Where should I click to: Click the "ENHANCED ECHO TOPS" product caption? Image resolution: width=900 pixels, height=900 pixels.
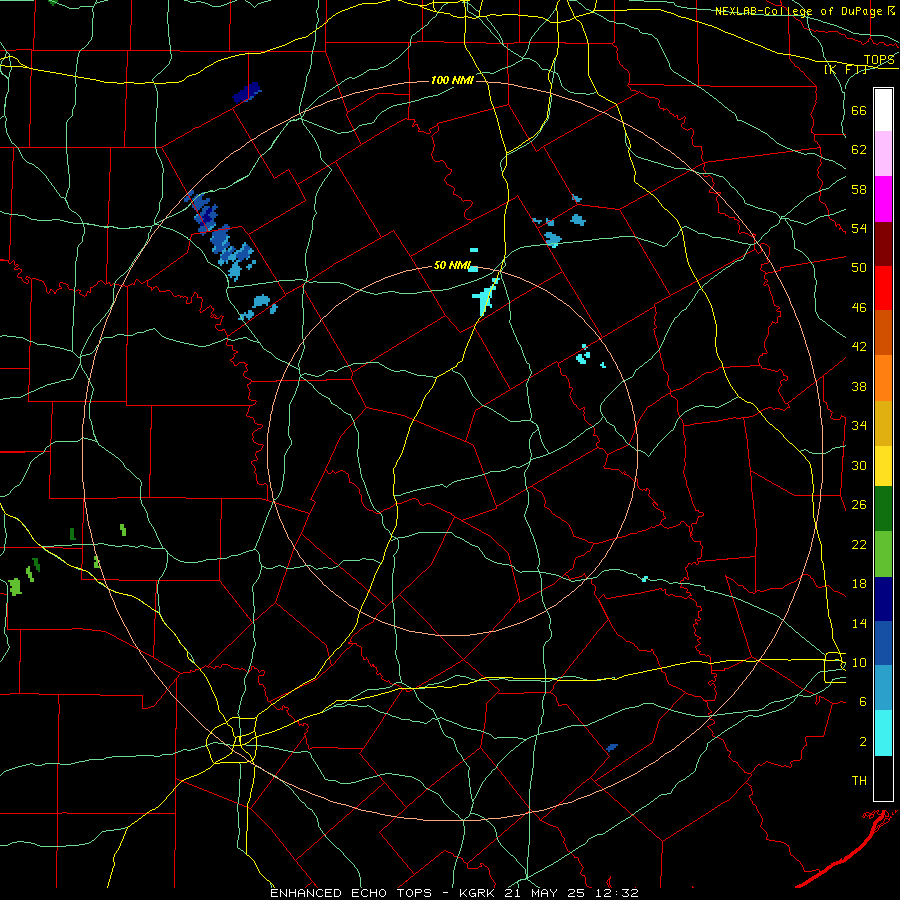(350, 893)
